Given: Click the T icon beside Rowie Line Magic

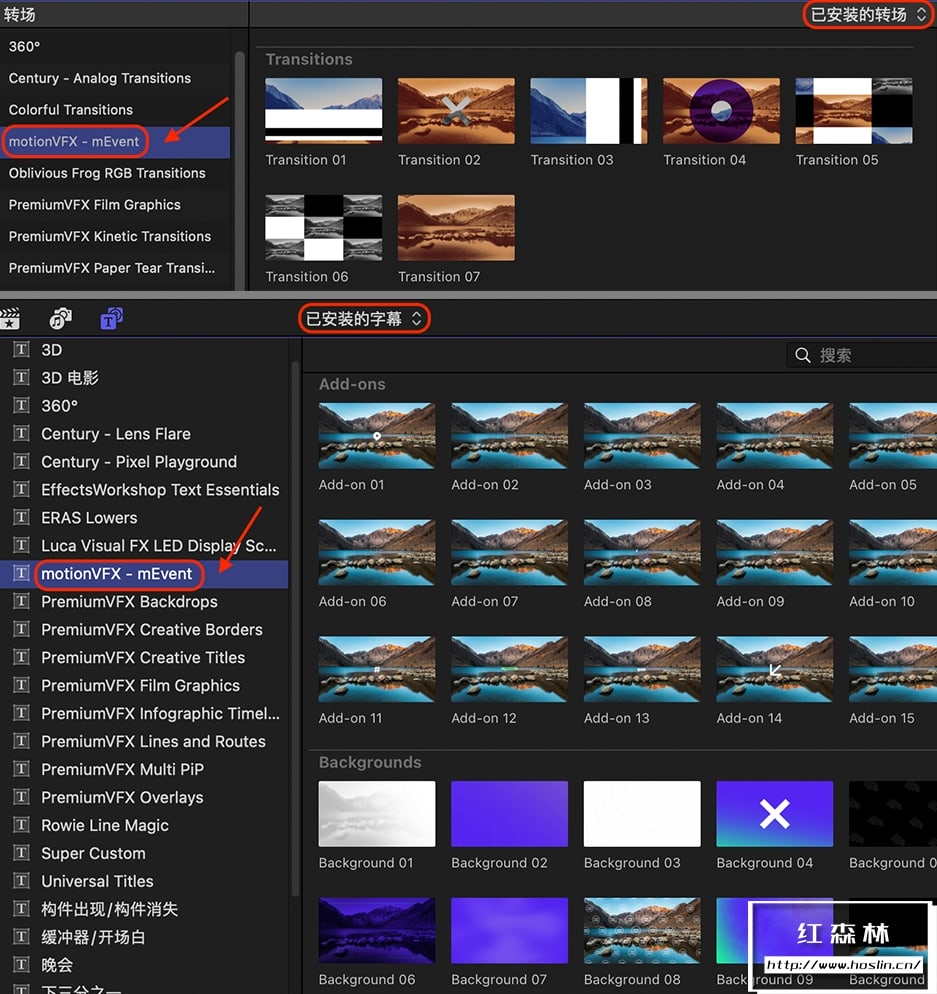Looking at the screenshot, I should click(x=21, y=825).
